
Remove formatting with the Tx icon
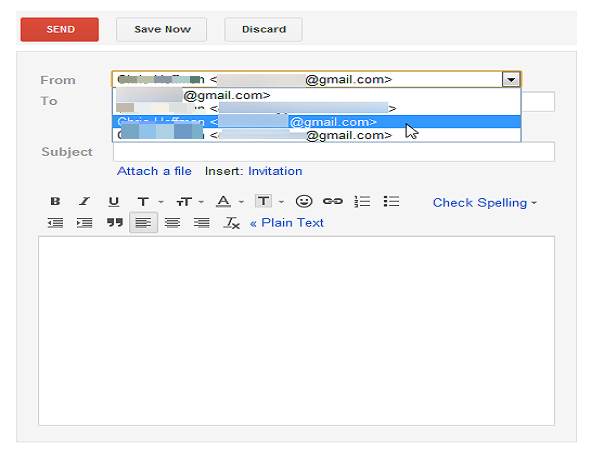pyautogui.click(x=231, y=223)
